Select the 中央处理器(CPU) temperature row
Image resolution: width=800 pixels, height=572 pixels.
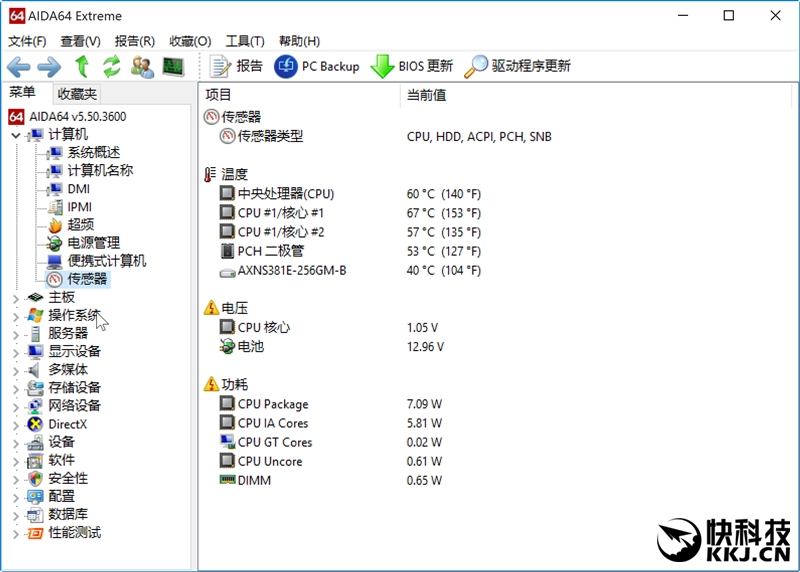point(351,194)
